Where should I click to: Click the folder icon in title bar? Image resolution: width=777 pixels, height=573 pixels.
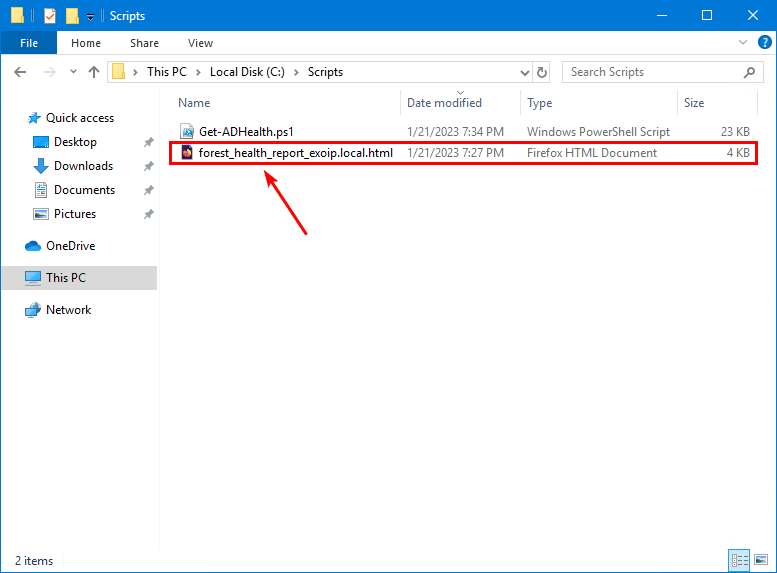17,15
